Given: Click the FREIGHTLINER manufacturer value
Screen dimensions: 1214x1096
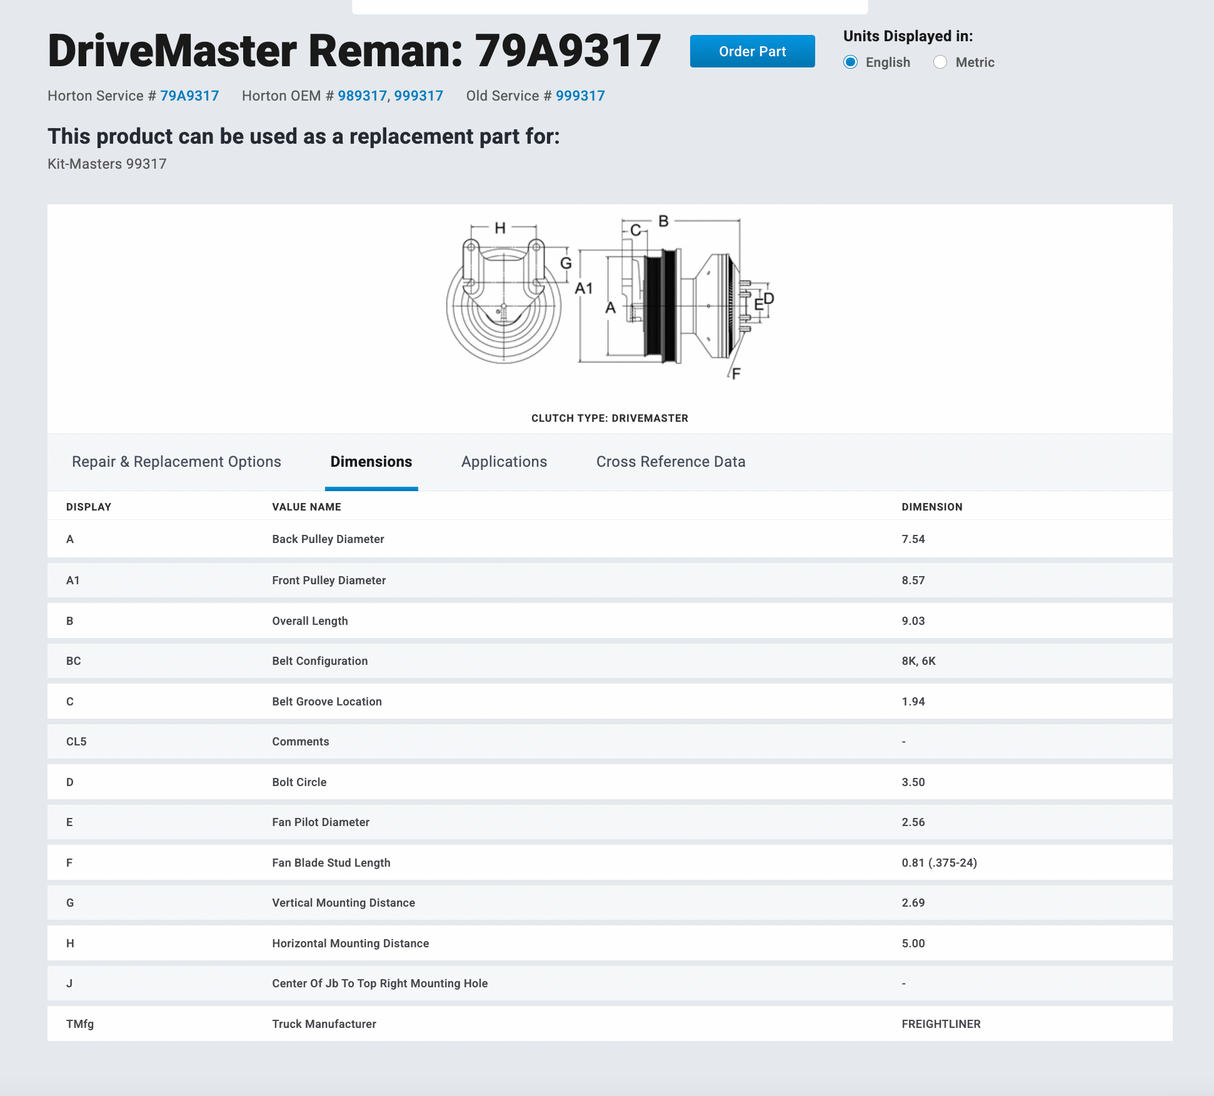Looking at the screenshot, I should click(x=941, y=1024).
